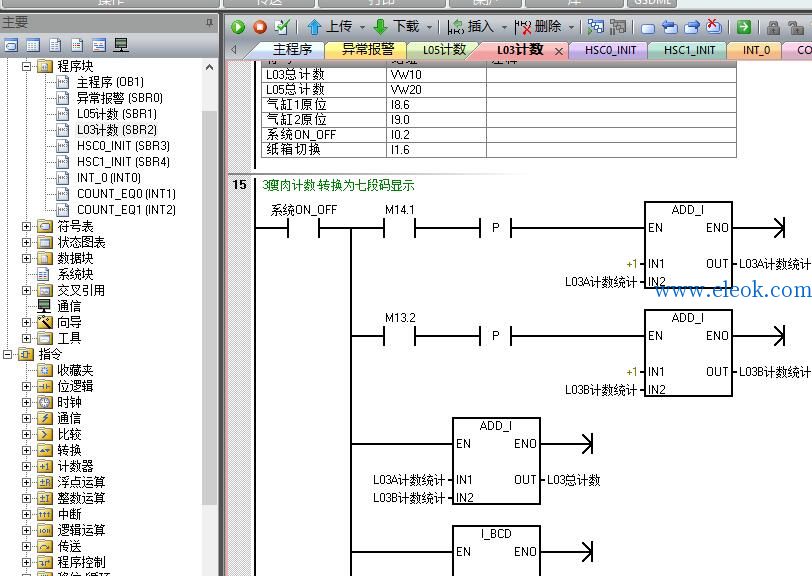812x576 pixels.
Task: Open data block icon in navigation bar
Action: (55, 46)
